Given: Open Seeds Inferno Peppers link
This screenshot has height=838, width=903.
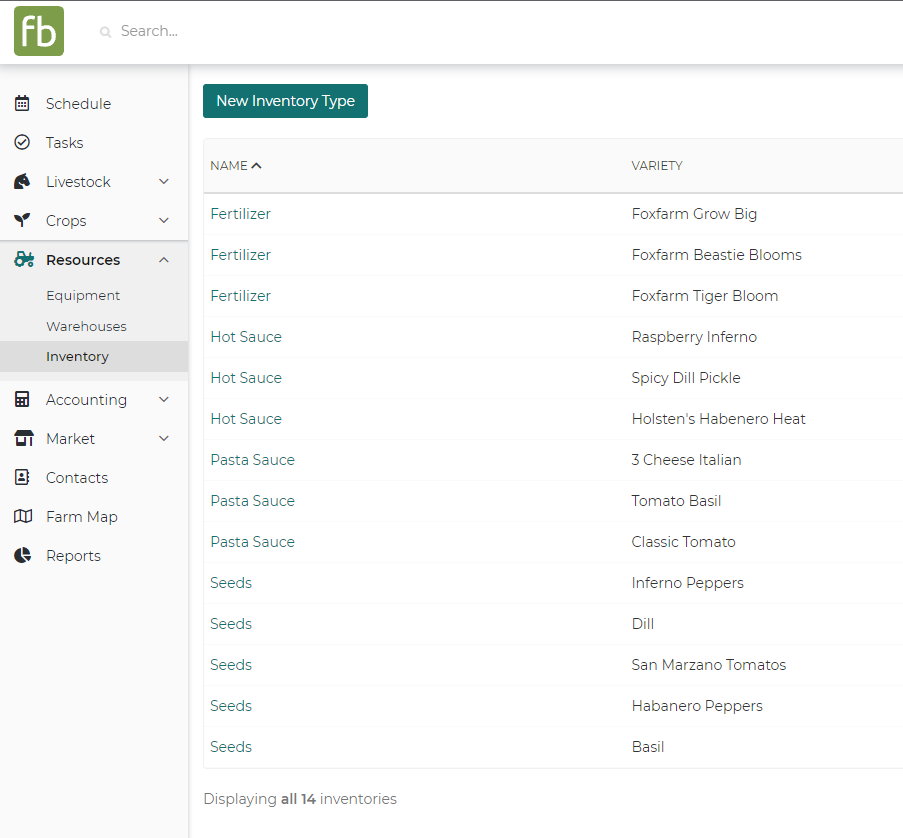Looking at the screenshot, I should 231,583.
